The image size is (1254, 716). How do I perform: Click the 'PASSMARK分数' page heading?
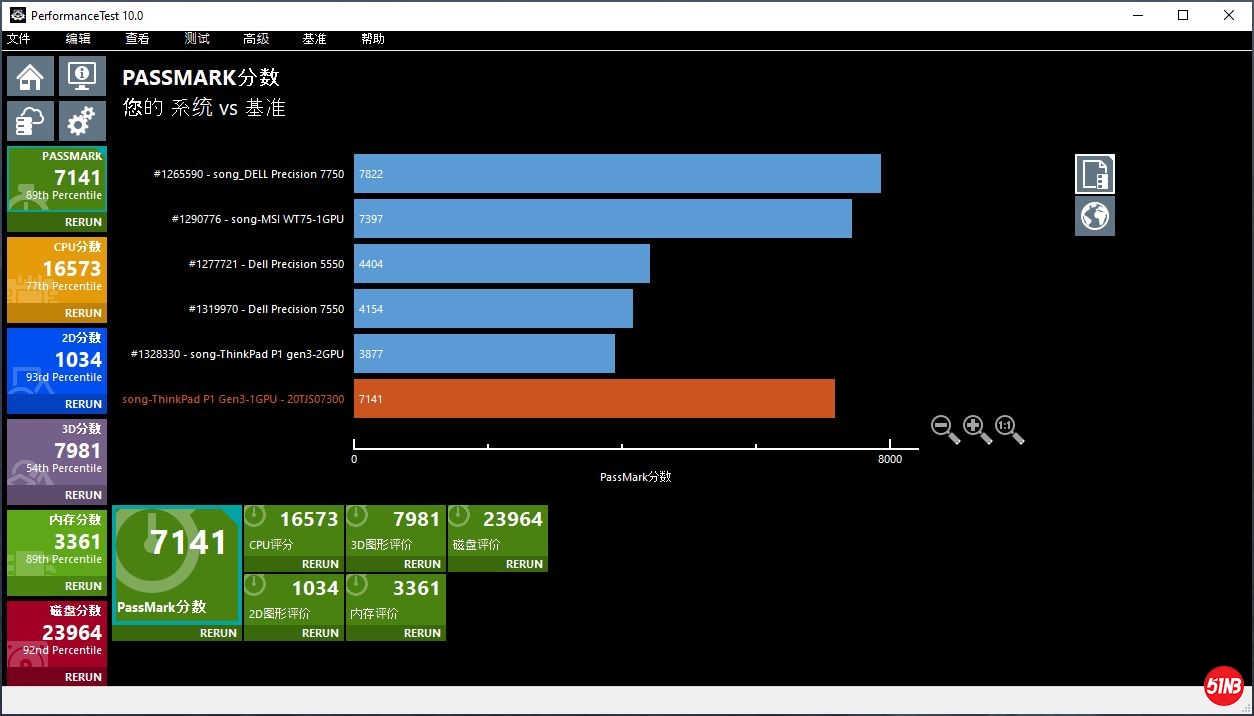tap(201, 78)
